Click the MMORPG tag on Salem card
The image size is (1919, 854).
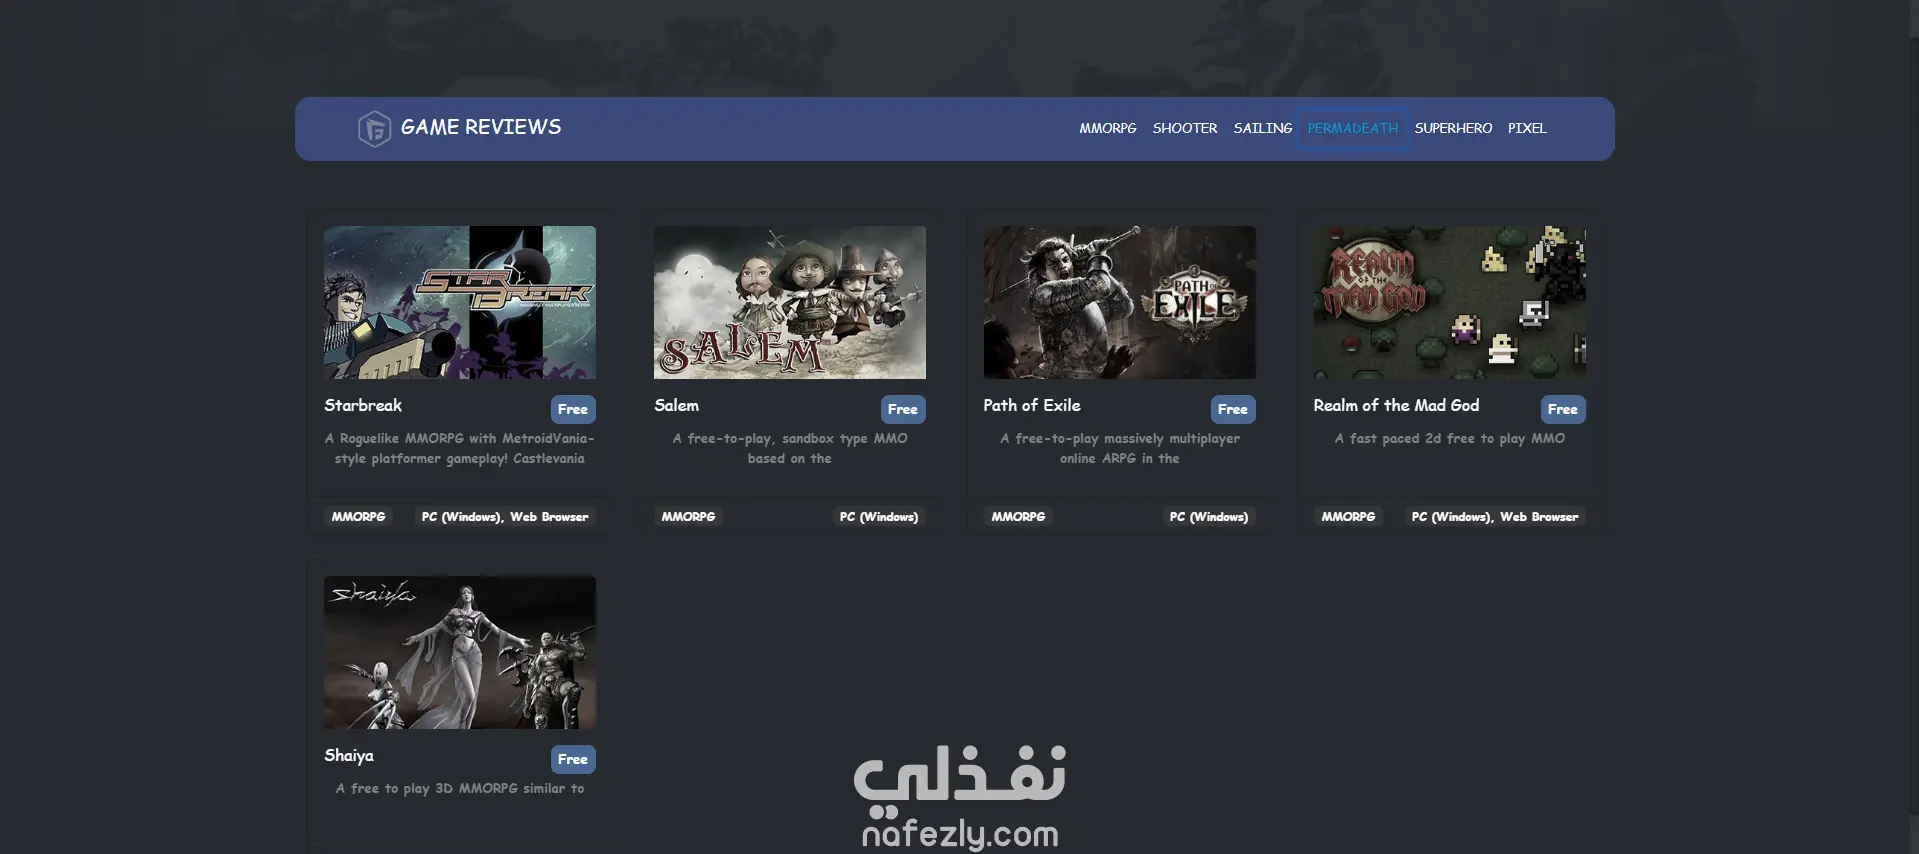688,517
